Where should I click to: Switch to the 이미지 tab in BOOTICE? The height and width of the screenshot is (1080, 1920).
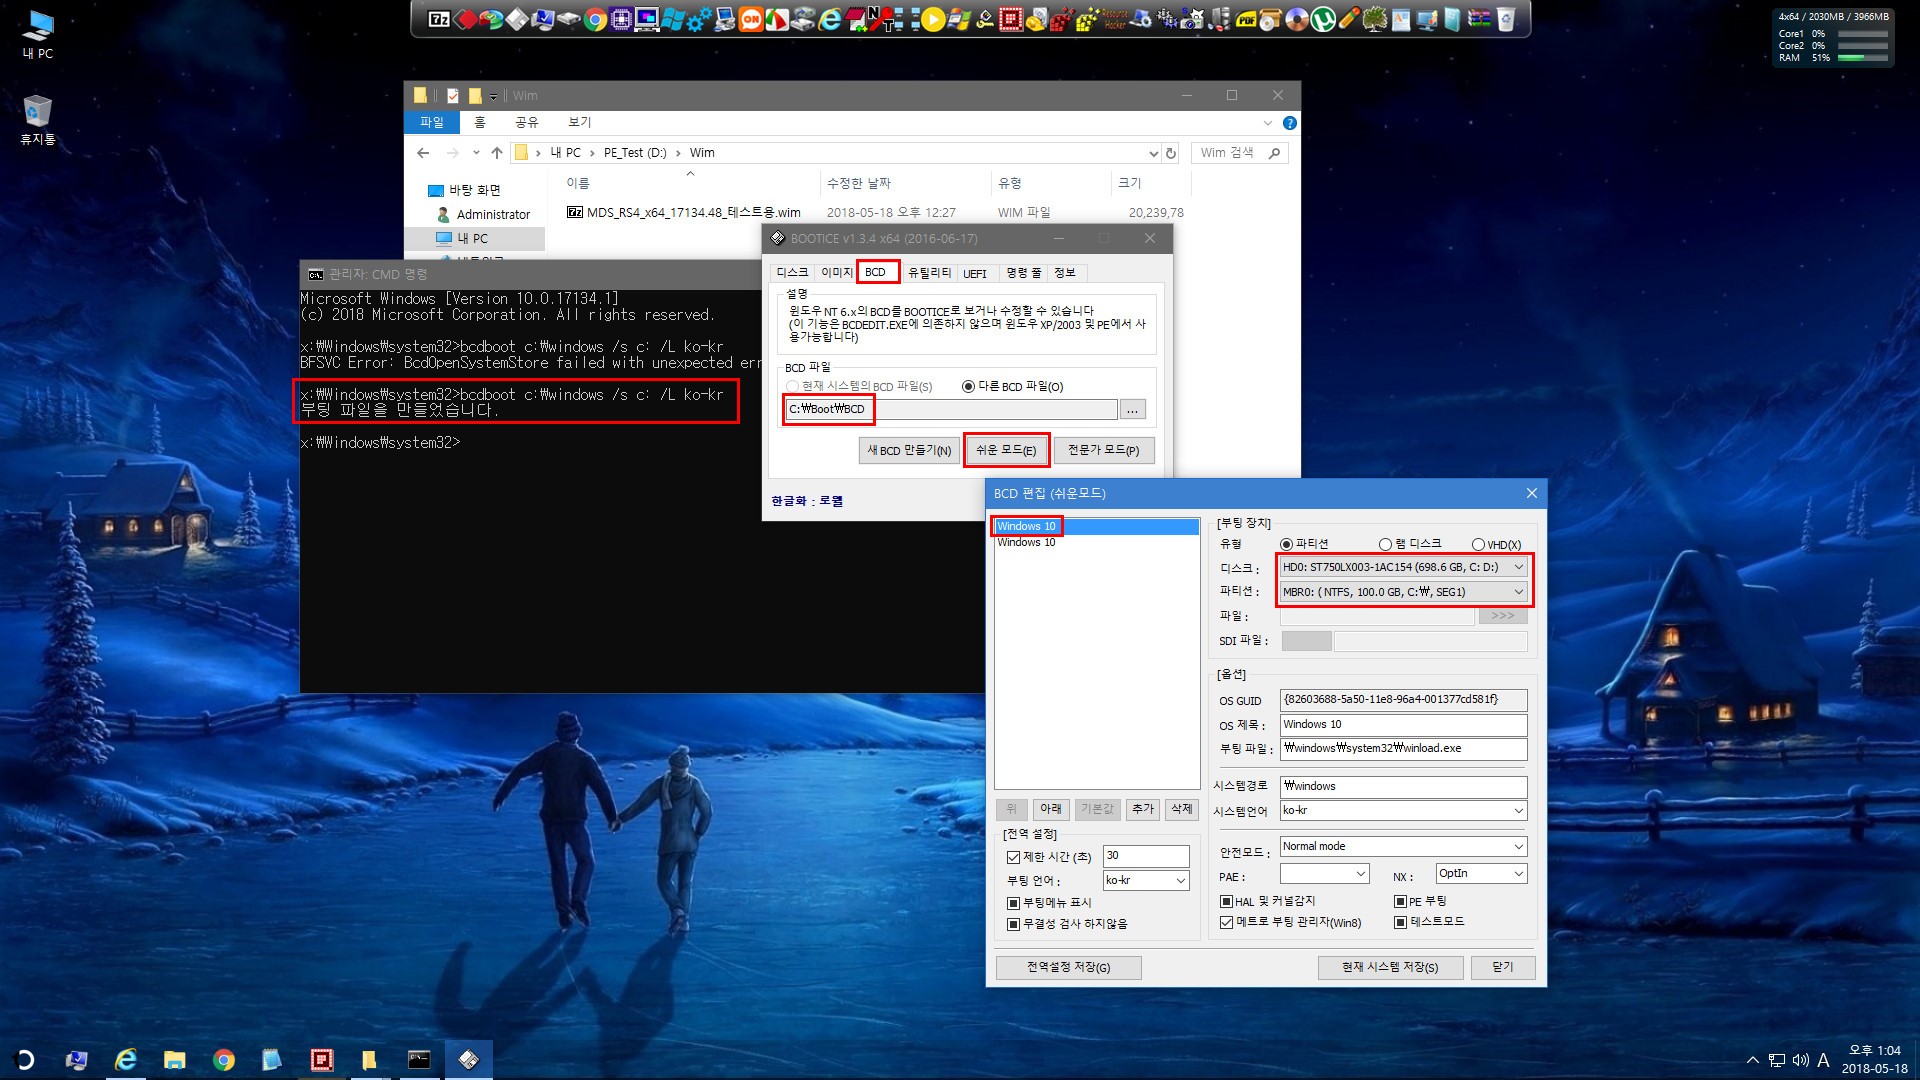point(836,273)
